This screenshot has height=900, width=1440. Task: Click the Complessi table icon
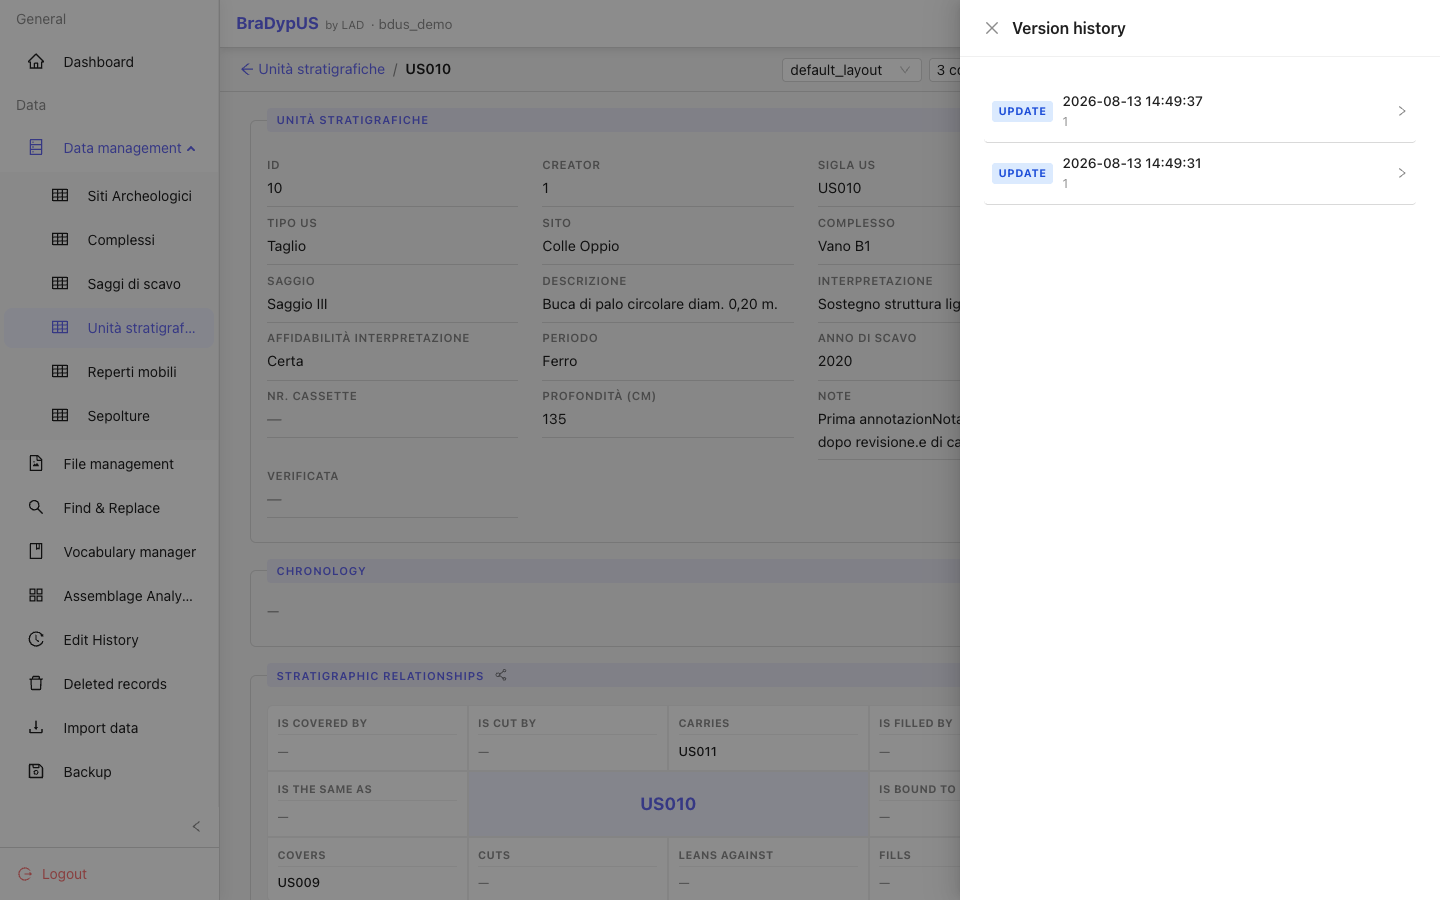click(60, 240)
